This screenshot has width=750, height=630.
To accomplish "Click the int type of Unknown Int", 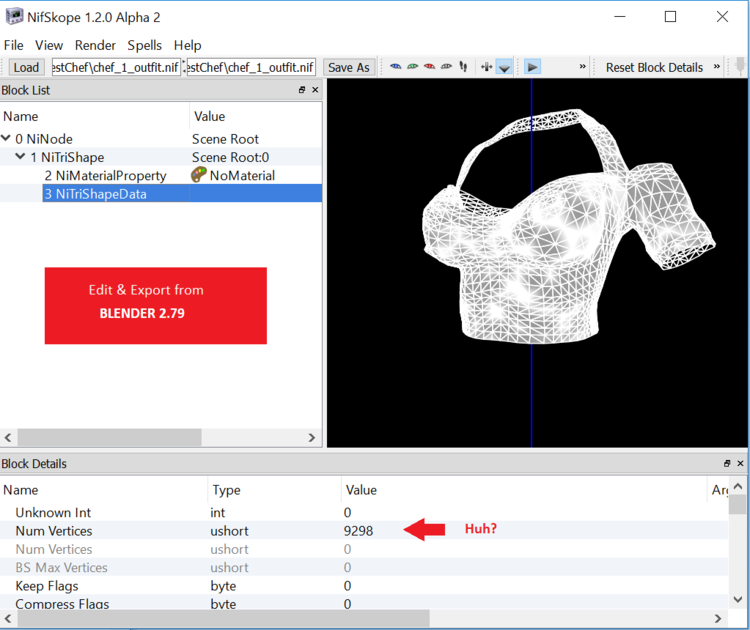I will pyautogui.click(x=218, y=512).
